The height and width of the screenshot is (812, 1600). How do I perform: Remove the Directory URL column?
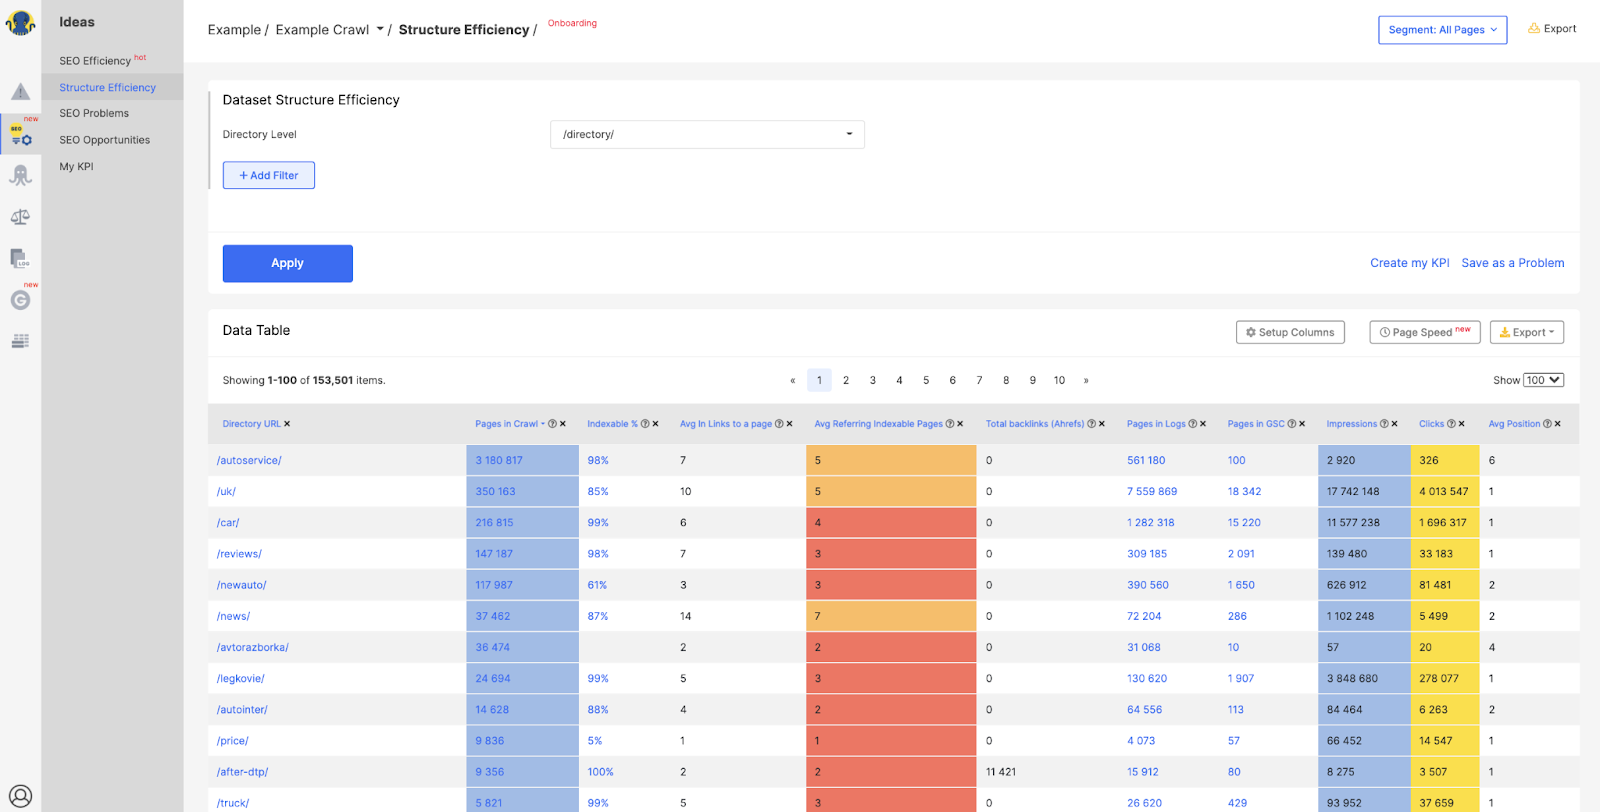pyautogui.click(x=287, y=424)
